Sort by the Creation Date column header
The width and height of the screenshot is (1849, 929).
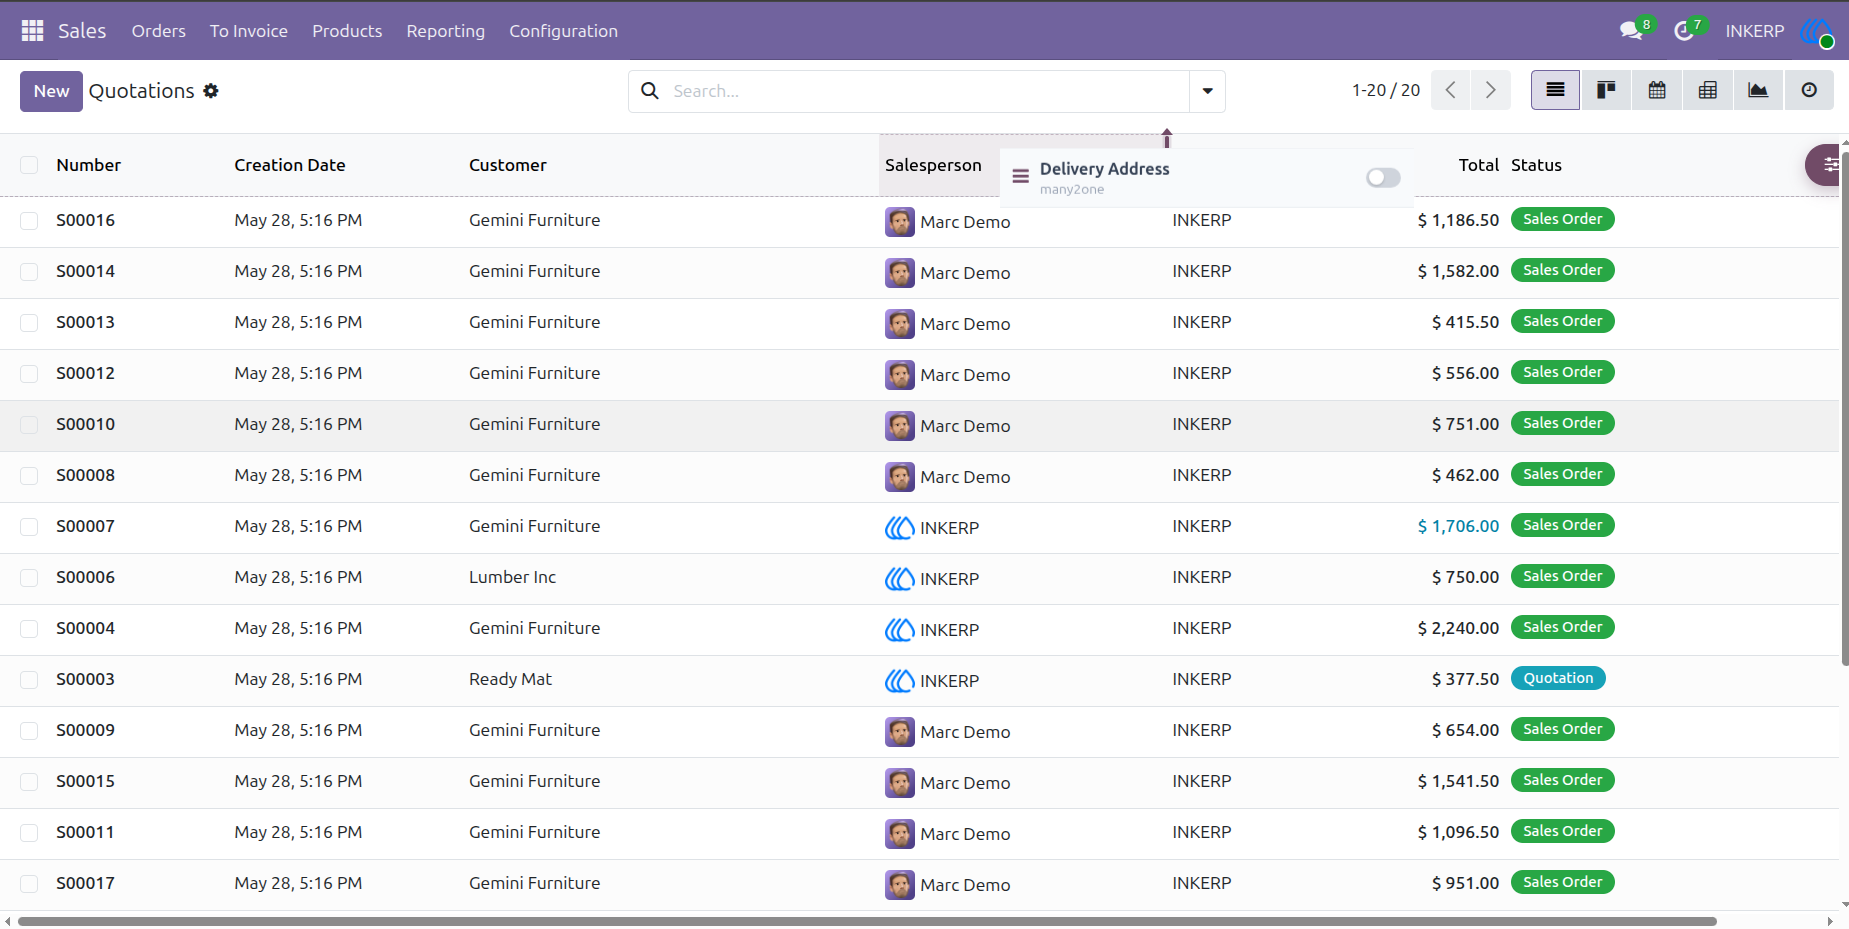coord(290,165)
